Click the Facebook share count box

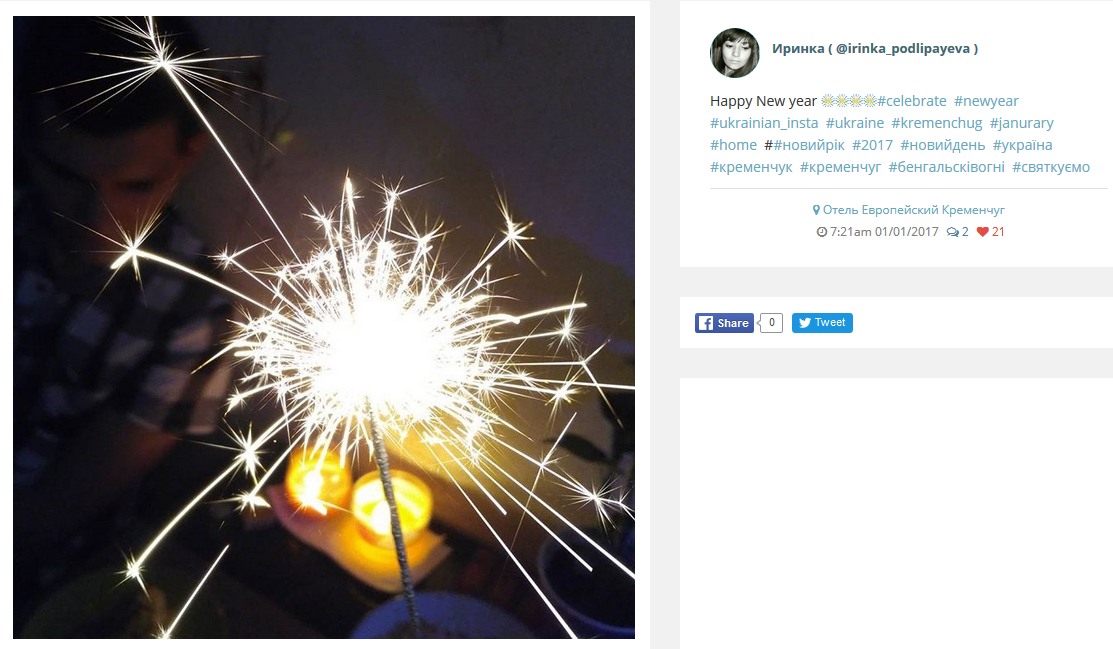tap(772, 323)
